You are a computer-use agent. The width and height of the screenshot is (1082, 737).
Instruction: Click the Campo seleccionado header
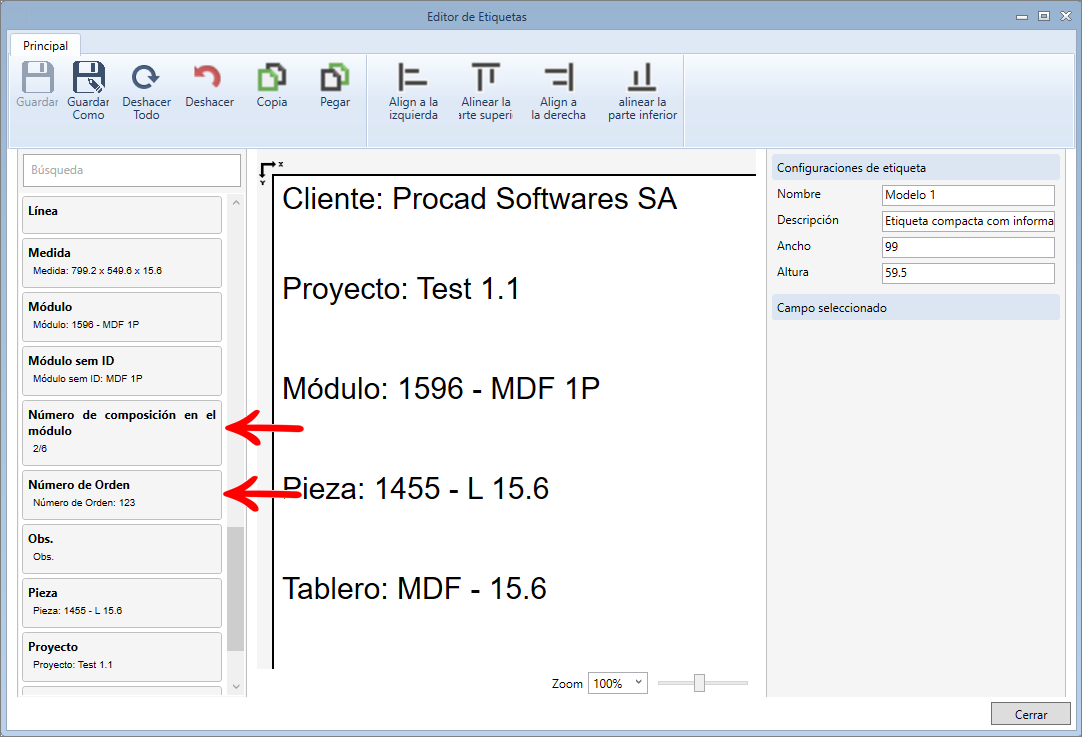916,308
